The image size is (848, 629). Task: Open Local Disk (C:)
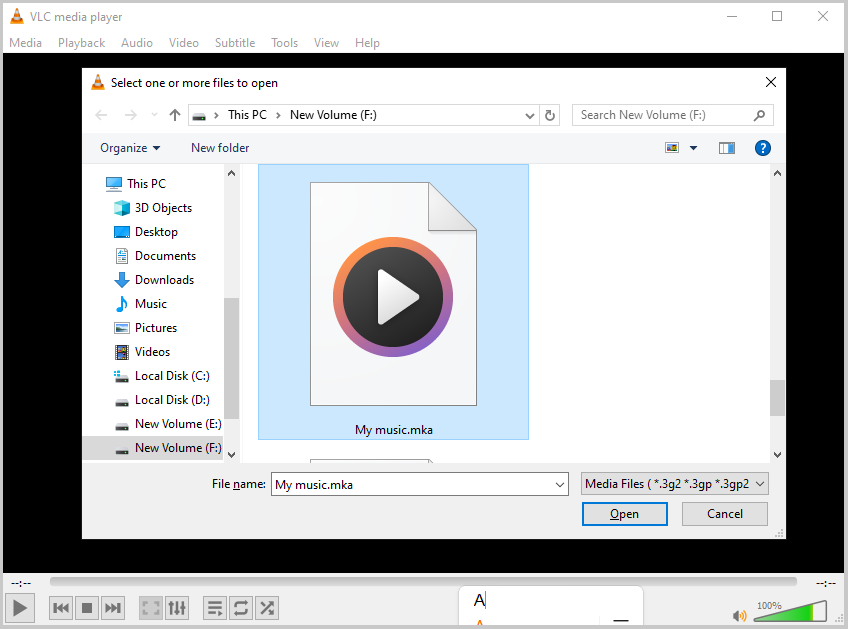click(x=162, y=376)
